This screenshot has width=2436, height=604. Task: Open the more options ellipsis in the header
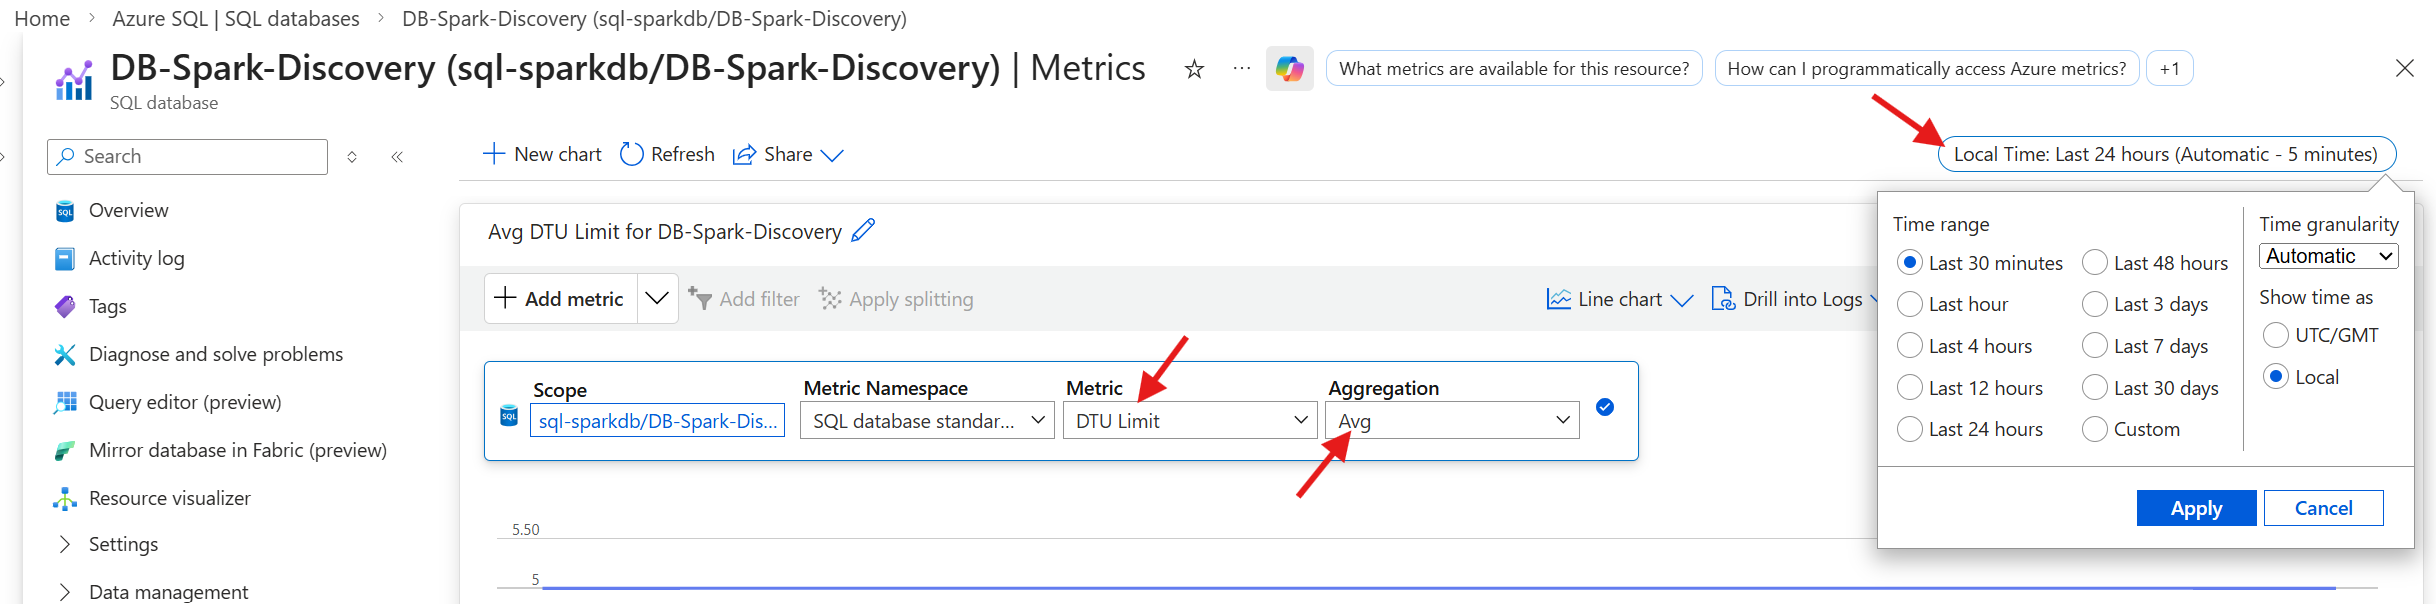pyautogui.click(x=1242, y=68)
